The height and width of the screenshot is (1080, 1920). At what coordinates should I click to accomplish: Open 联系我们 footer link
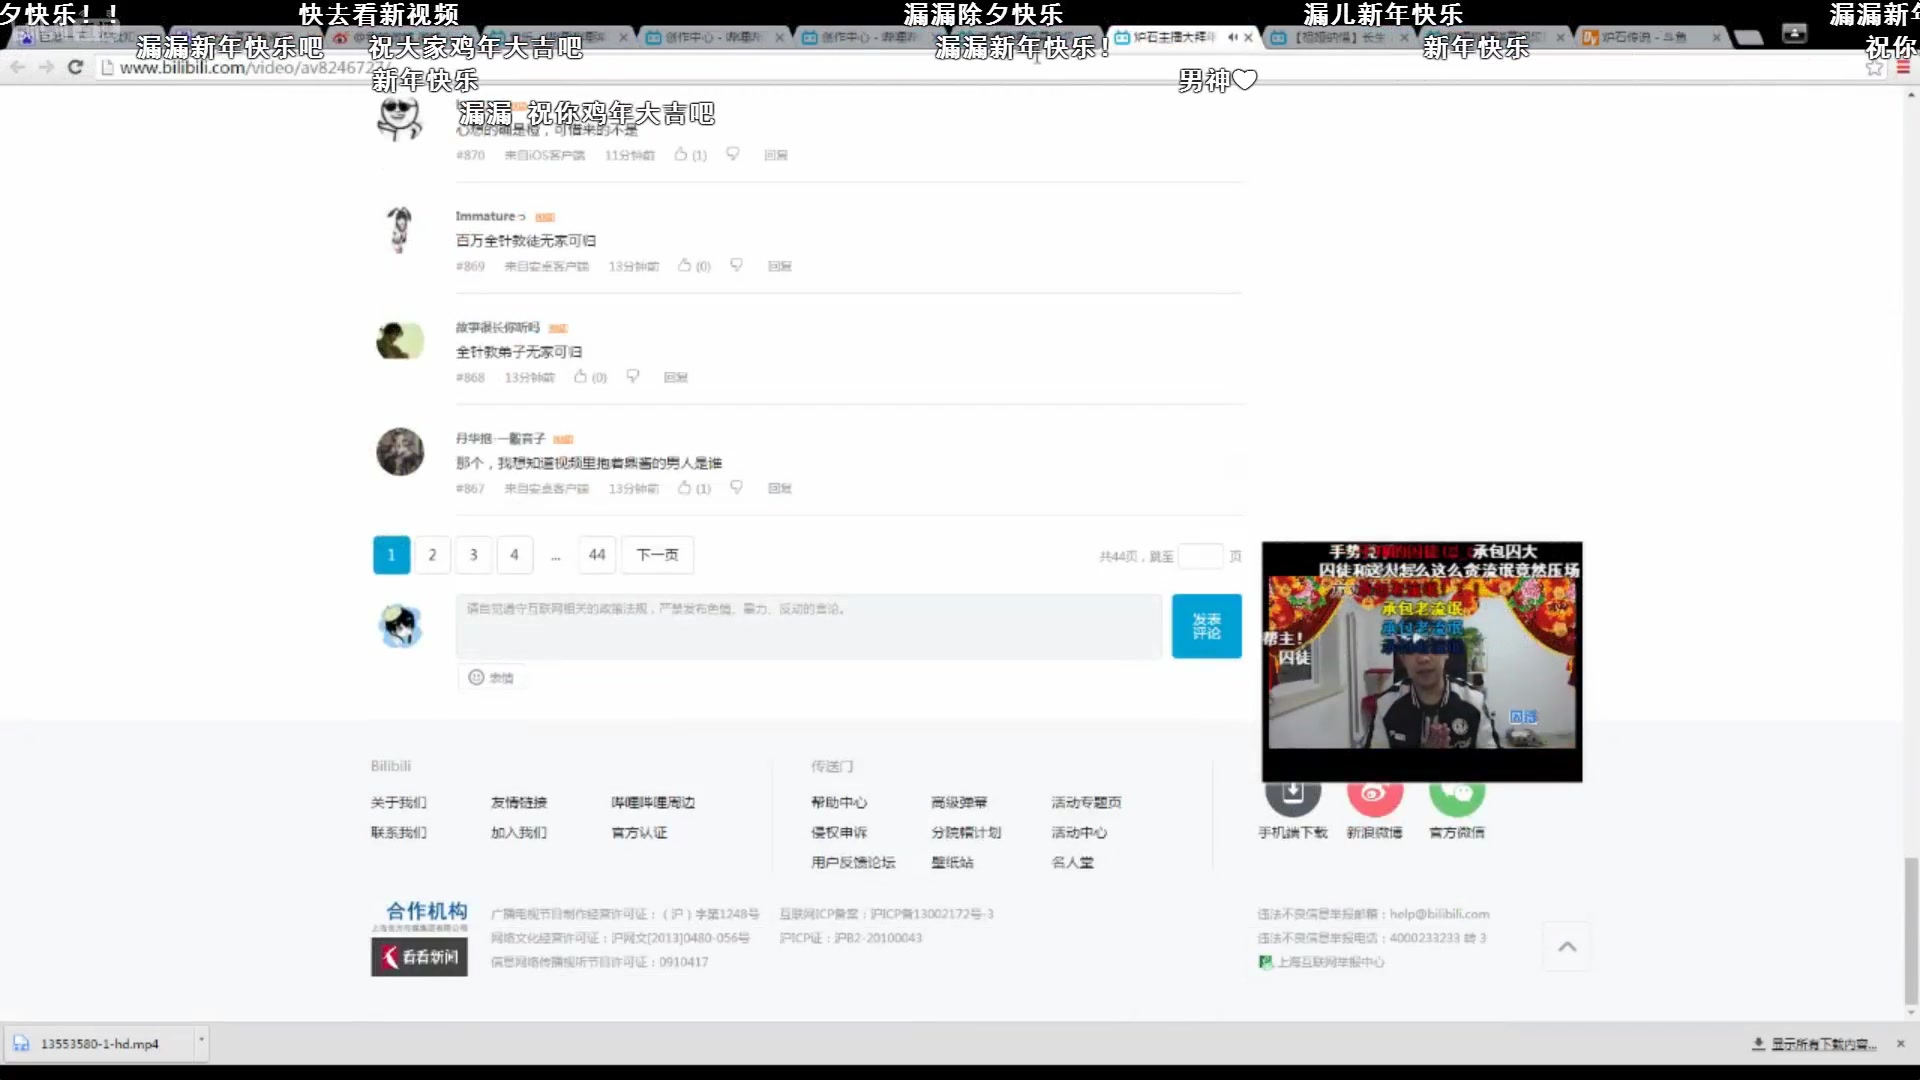398,832
